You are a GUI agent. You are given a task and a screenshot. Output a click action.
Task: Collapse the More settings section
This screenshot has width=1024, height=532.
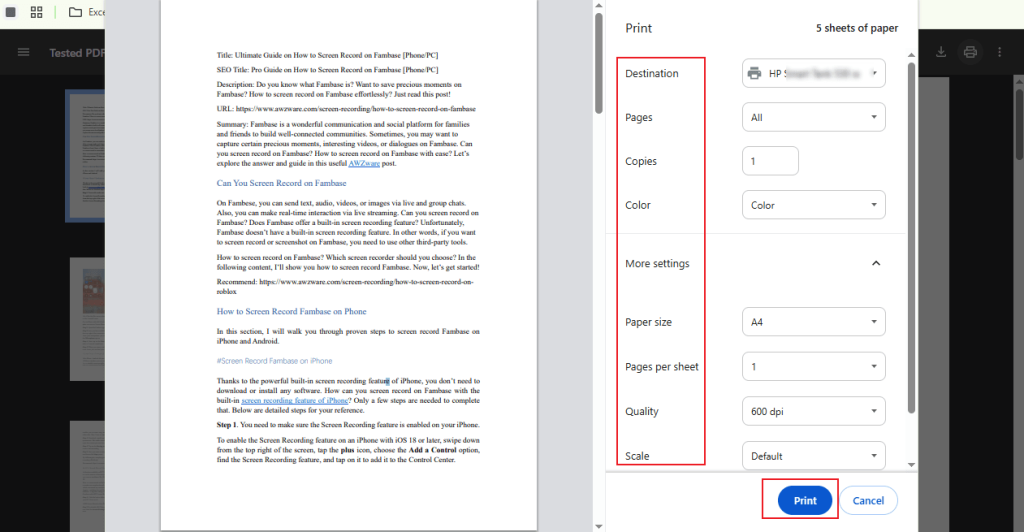pyautogui.click(x=876, y=263)
